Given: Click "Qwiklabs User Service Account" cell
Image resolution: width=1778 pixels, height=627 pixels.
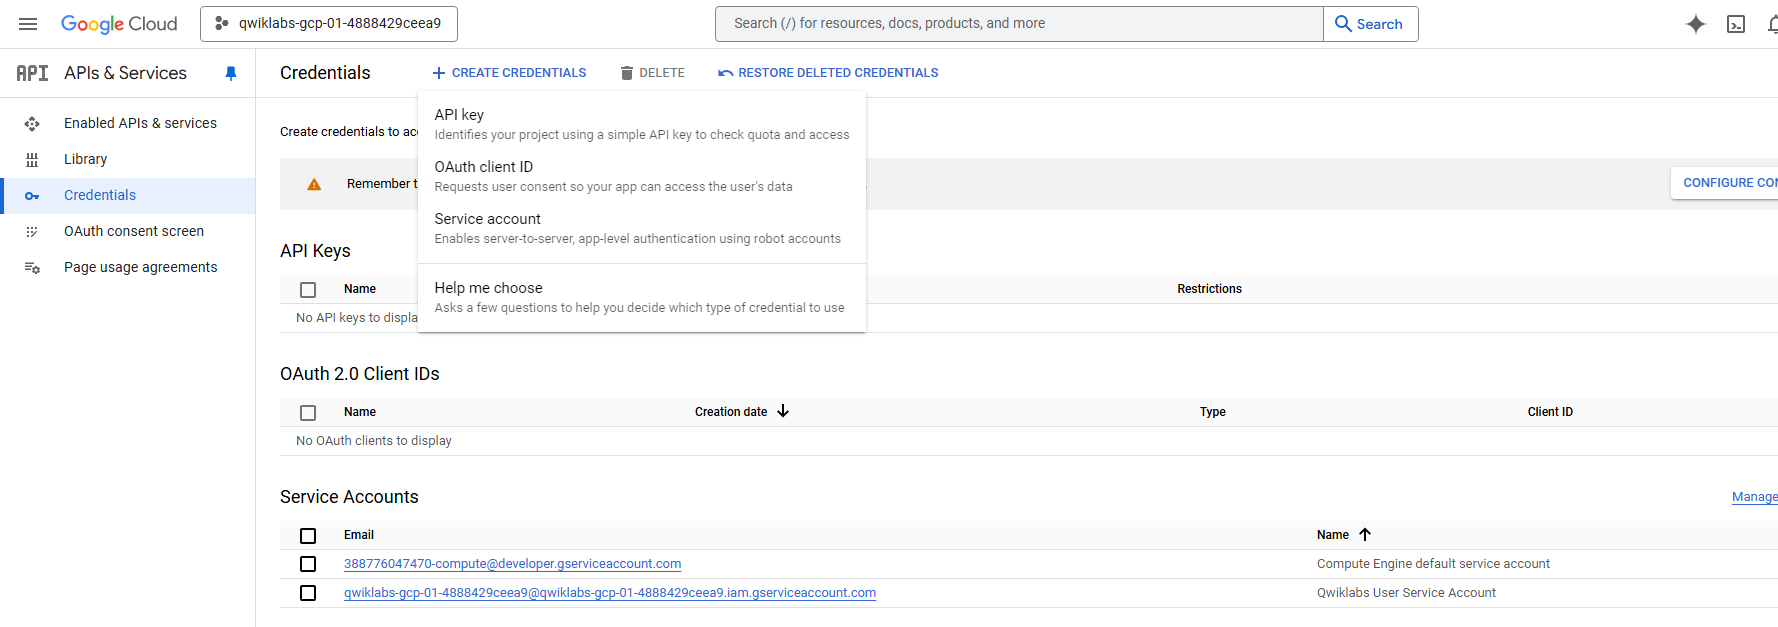Looking at the screenshot, I should pos(1406,593).
